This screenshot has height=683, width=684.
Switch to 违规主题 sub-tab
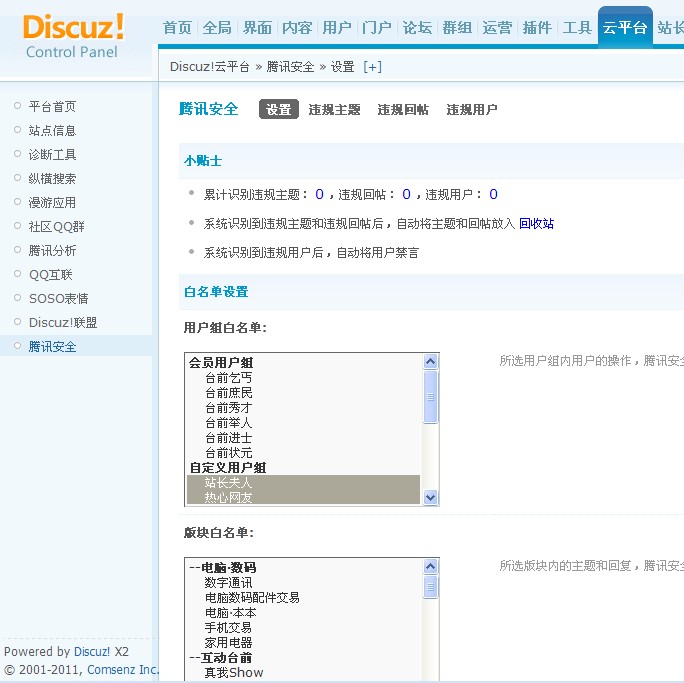pos(334,109)
